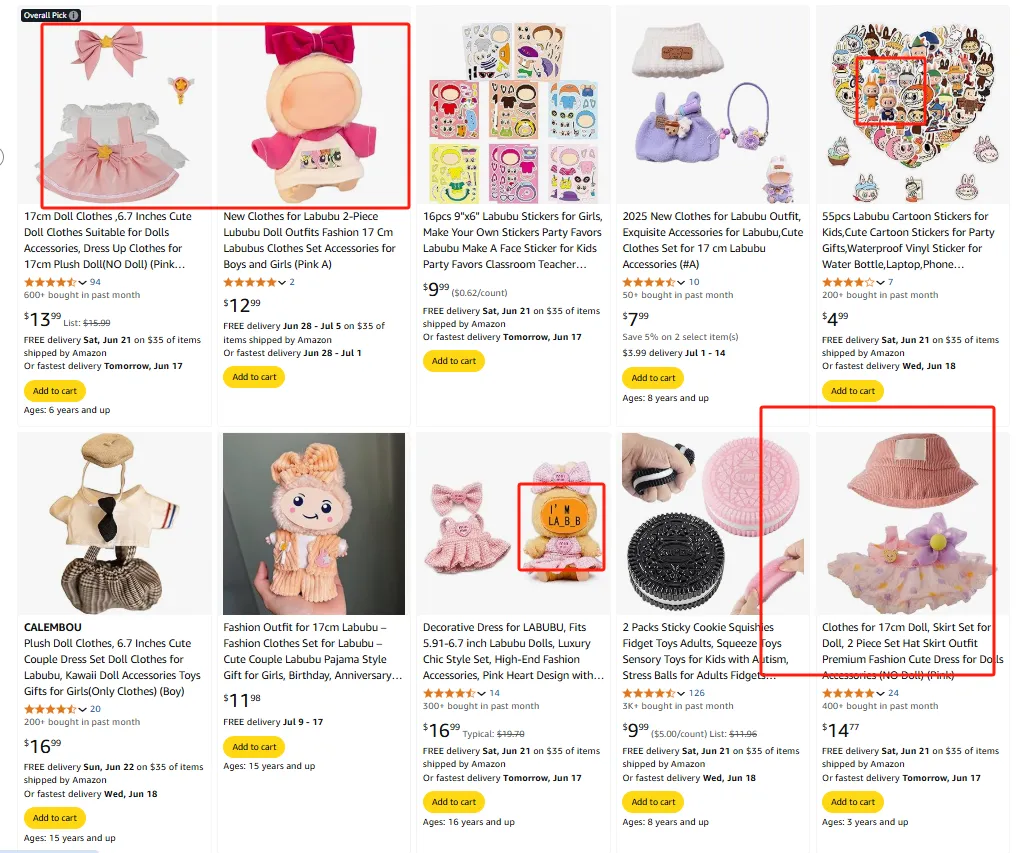Open rating breakdown for Cookie Squishies toys

(681, 693)
